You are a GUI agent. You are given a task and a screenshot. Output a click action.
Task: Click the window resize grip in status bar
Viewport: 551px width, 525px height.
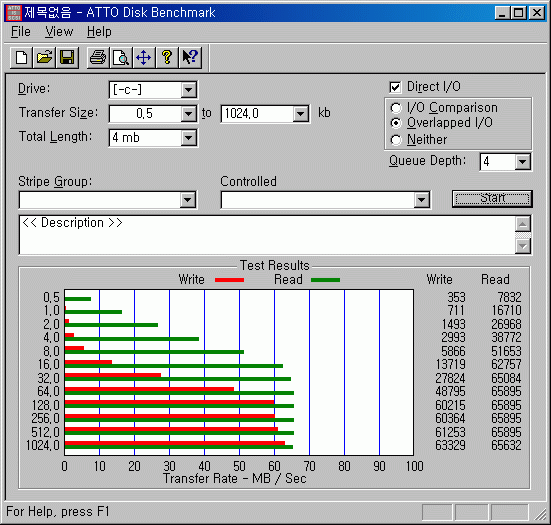point(540,514)
